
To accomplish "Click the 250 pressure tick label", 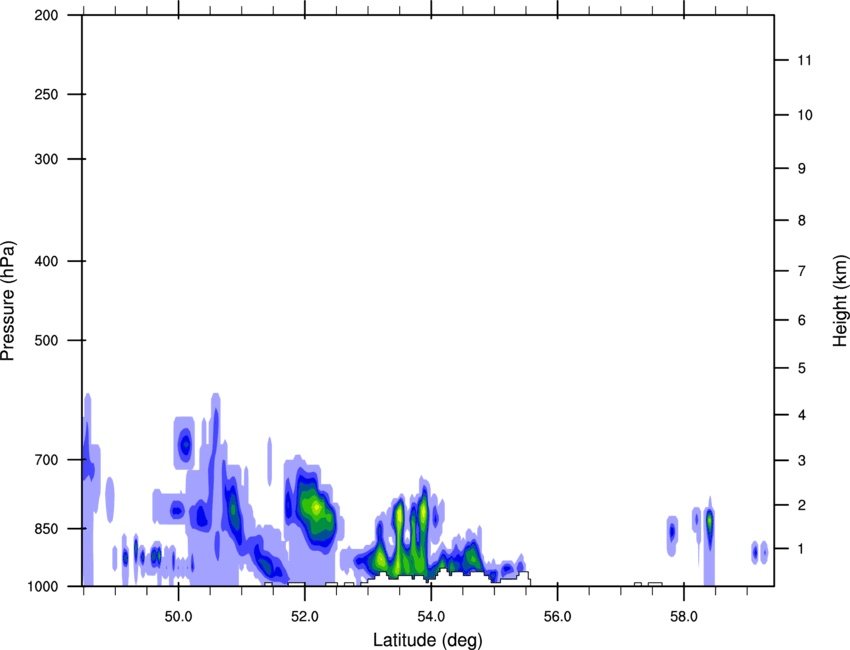I will pyautogui.click(x=46, y=94).
